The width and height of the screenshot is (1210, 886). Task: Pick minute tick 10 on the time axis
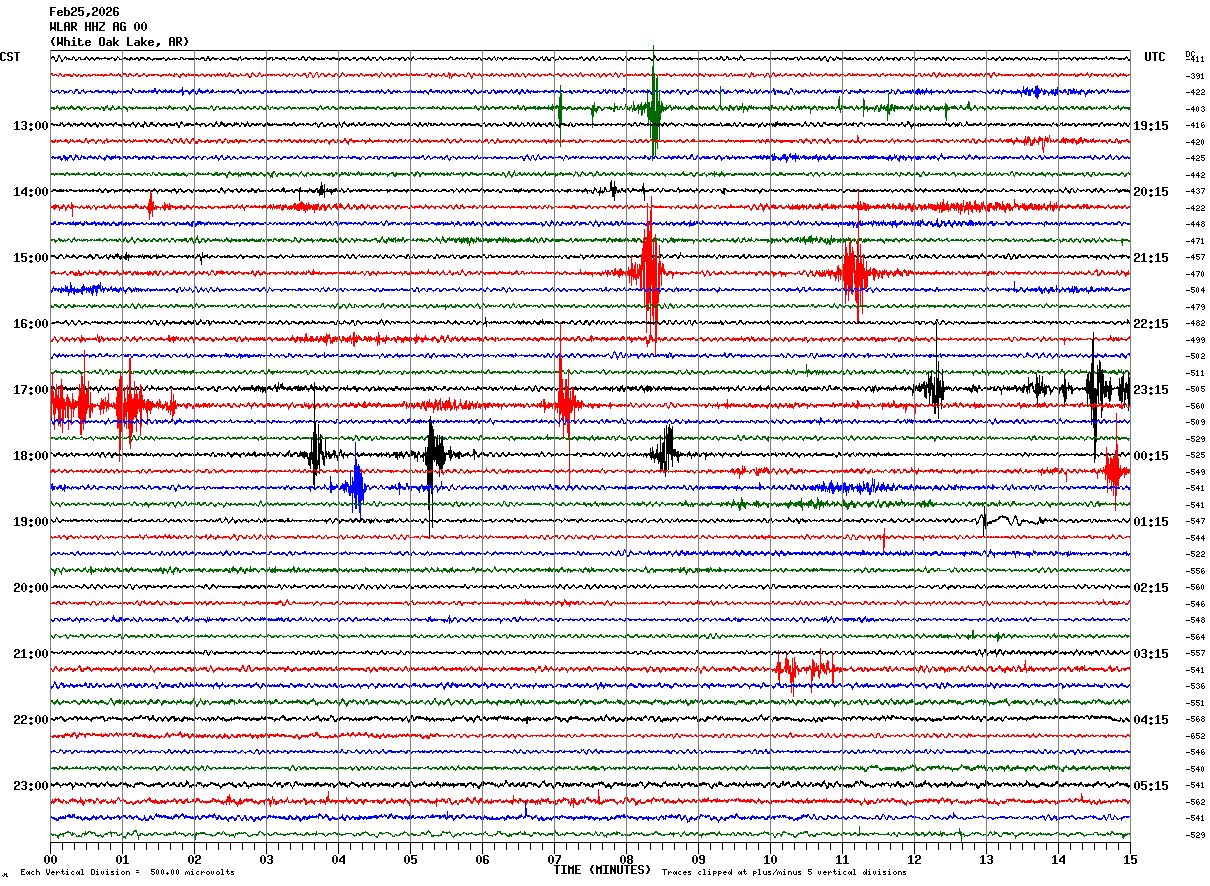pyautogui.click(x=771, y=858)
